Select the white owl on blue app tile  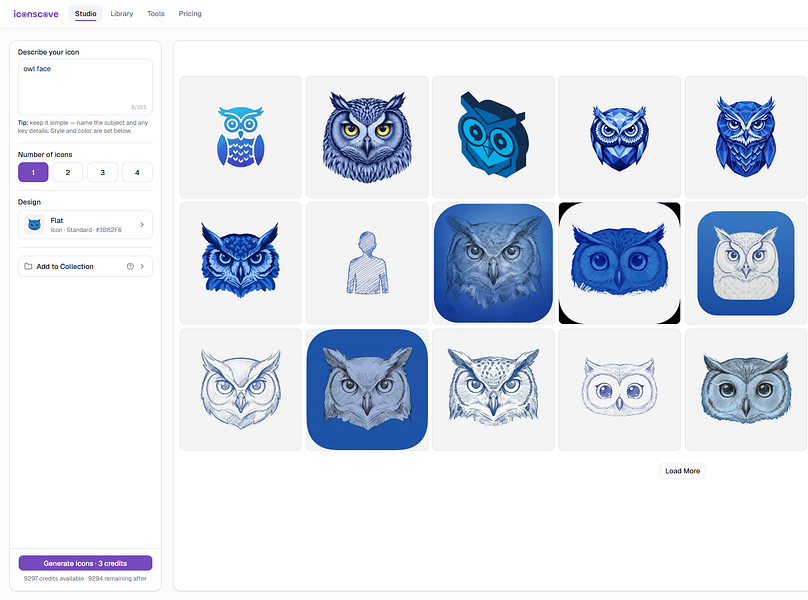coord(746,263)
